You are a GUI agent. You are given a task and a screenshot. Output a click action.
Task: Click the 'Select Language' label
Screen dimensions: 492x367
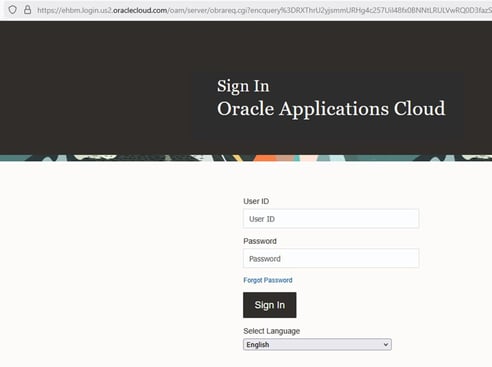(x=272, y=331)
